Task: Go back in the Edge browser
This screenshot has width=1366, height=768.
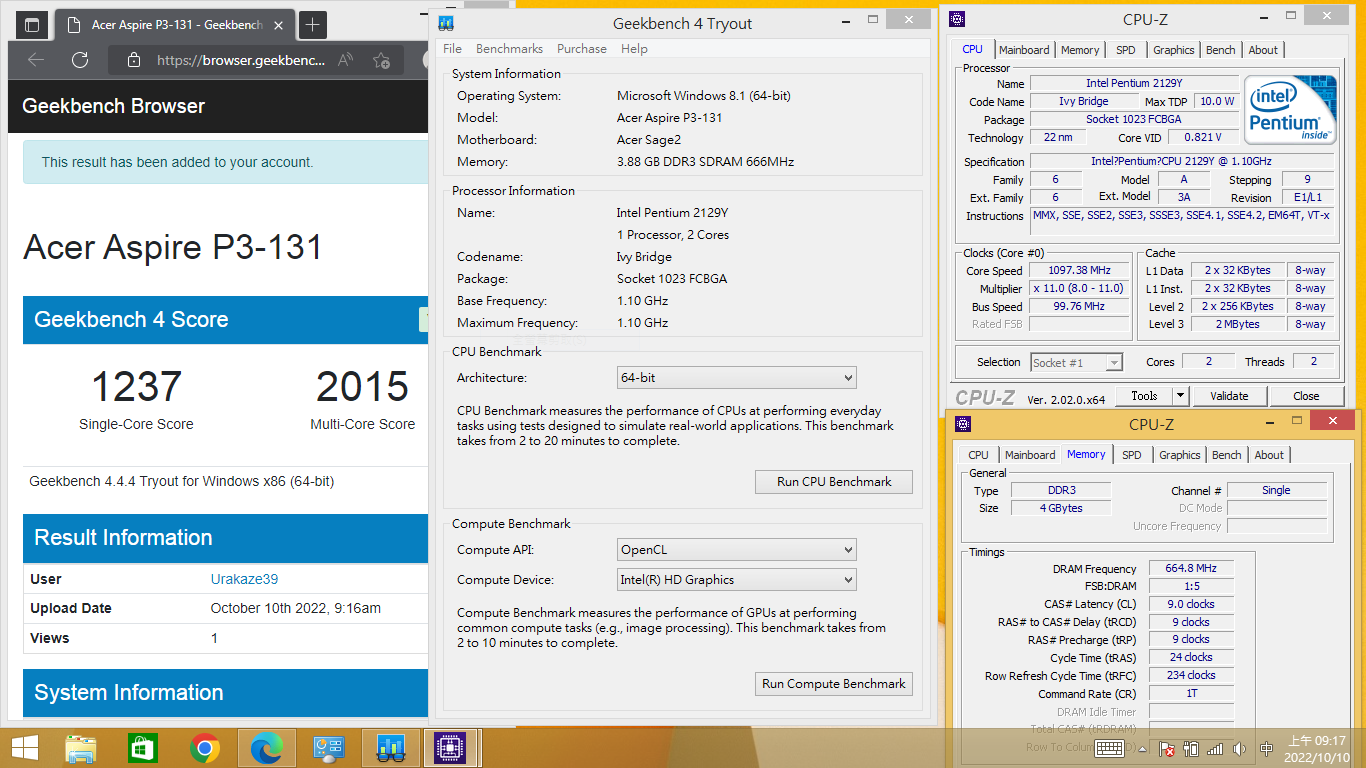Action: point(36,60)
